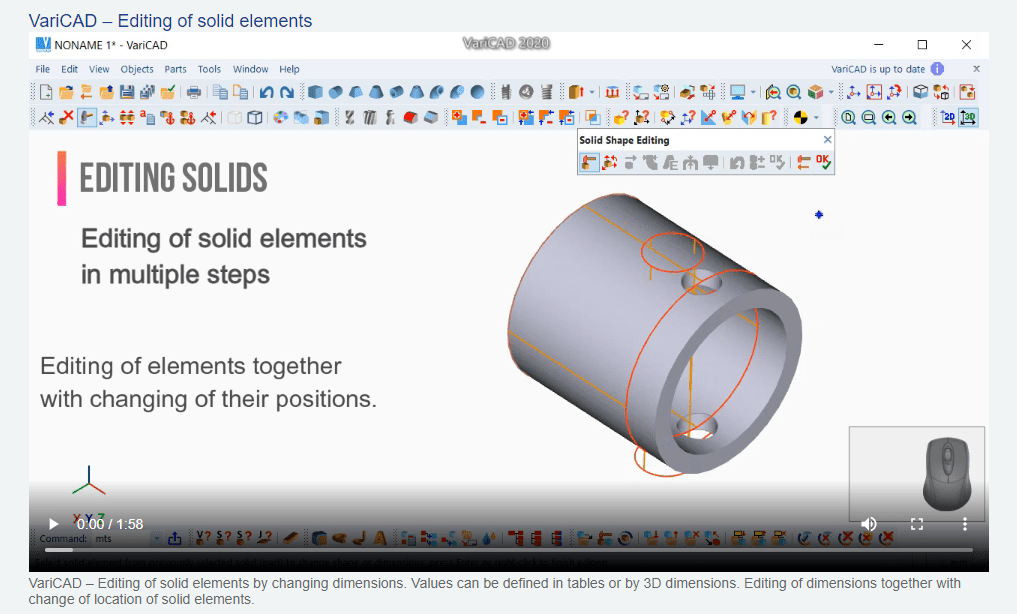The width and height of the screenshot is (1017, 614).
Task: Click the orange boolean add icon with plus
Action: [459, 117]
